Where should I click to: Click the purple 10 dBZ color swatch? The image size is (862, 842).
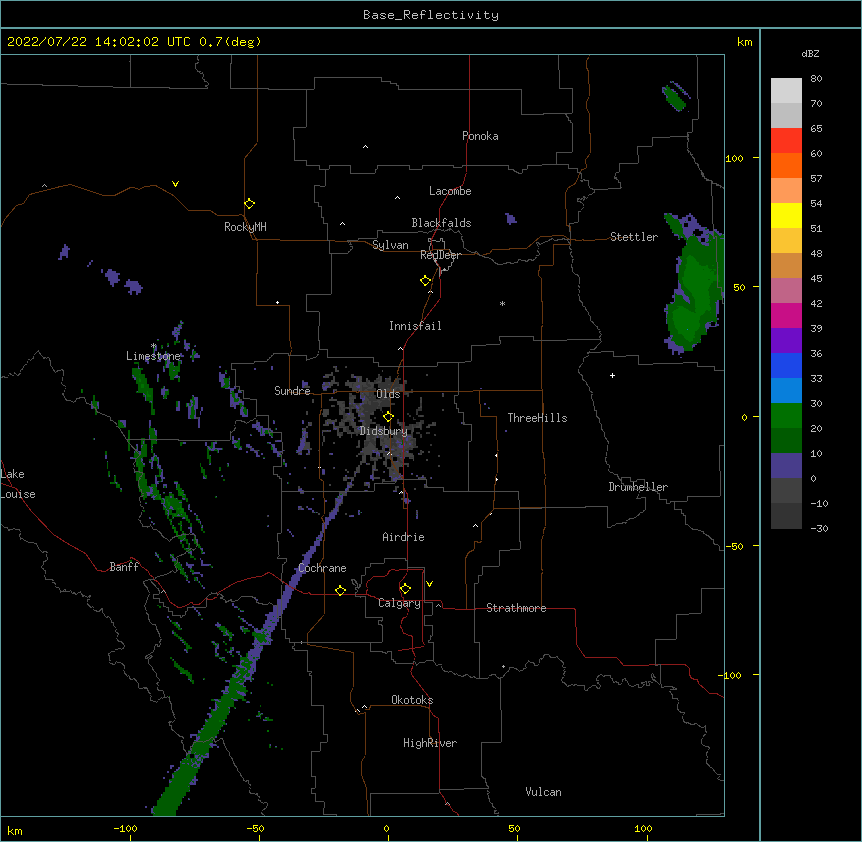[x=786, y=466]
